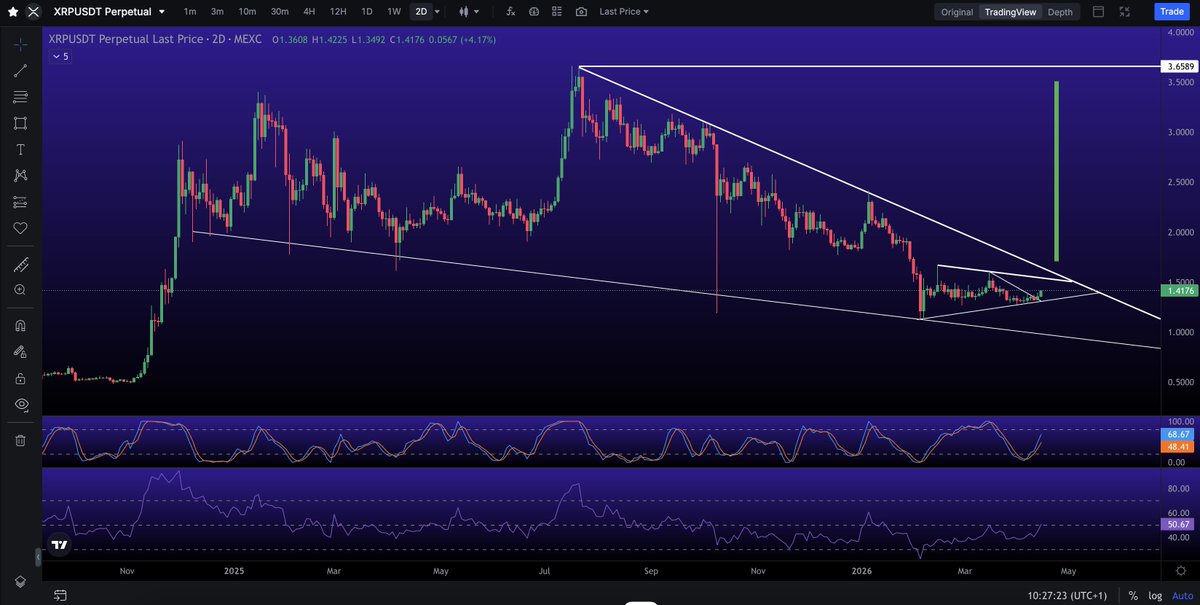Select the 12H timeframe
The image size is (1200, 605).
click(338, 12)
